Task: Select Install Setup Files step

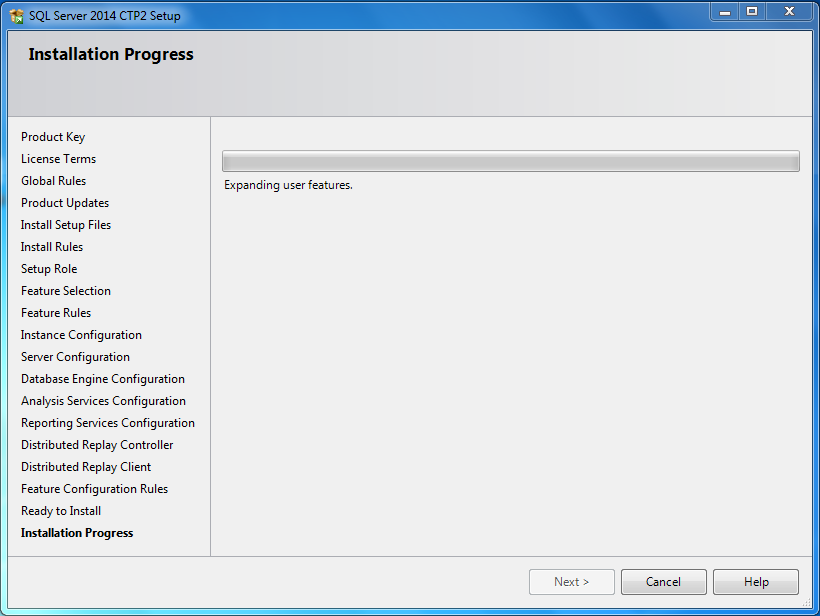Action: pos(66,225)
